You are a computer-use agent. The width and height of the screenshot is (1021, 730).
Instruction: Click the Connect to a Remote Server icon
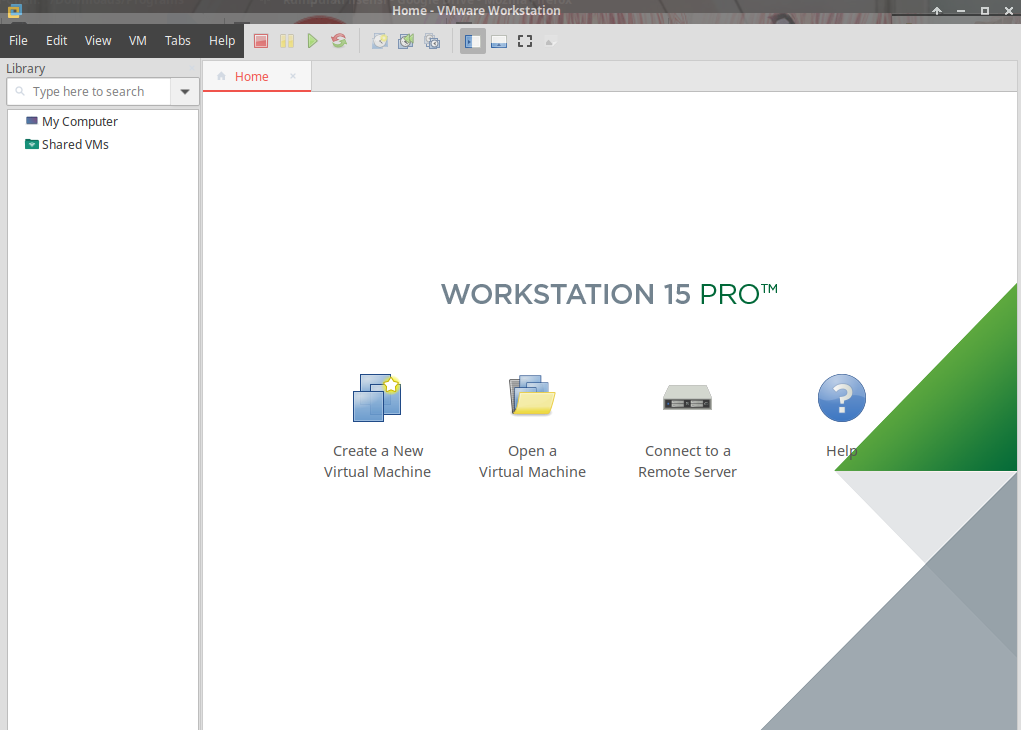pos(688,397)
